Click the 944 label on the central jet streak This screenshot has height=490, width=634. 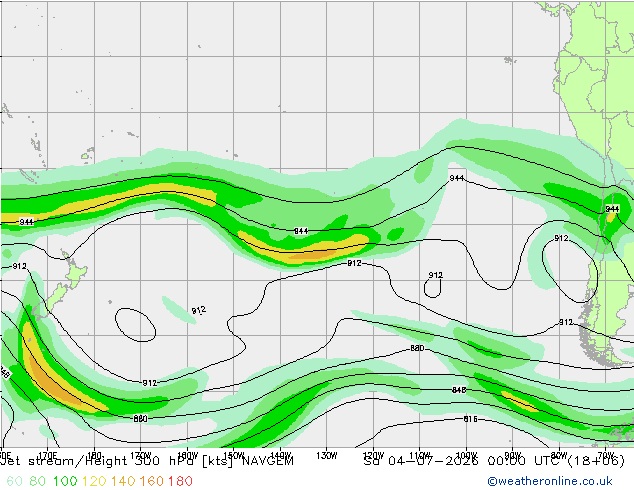(x=301, y=231)
